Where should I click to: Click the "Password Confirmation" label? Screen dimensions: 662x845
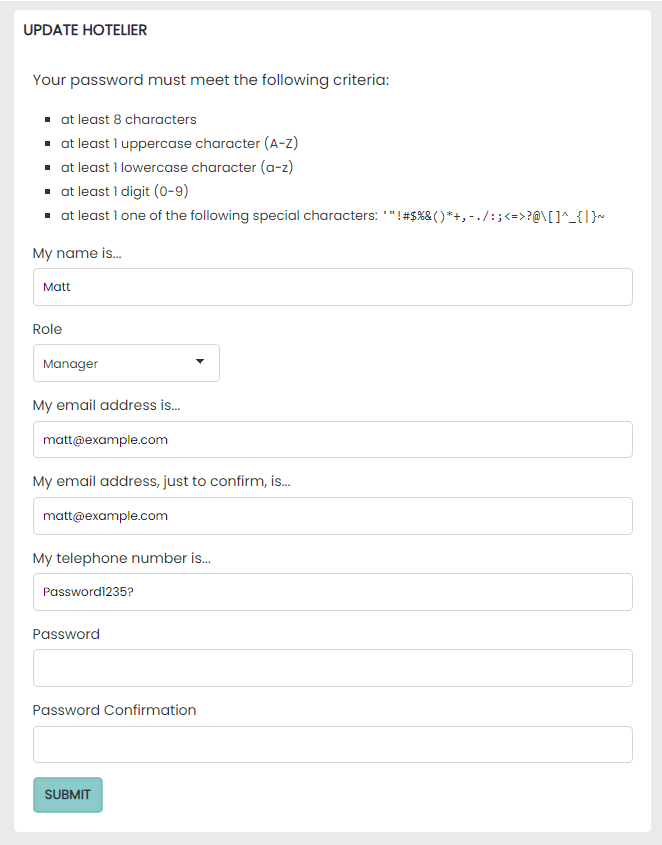[114, 710]
